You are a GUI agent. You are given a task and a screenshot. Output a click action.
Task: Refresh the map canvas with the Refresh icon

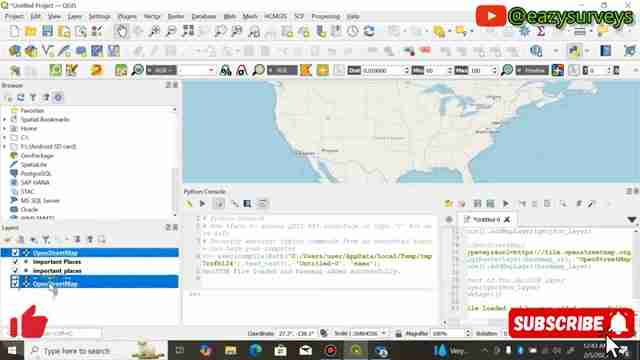point(369,31)
